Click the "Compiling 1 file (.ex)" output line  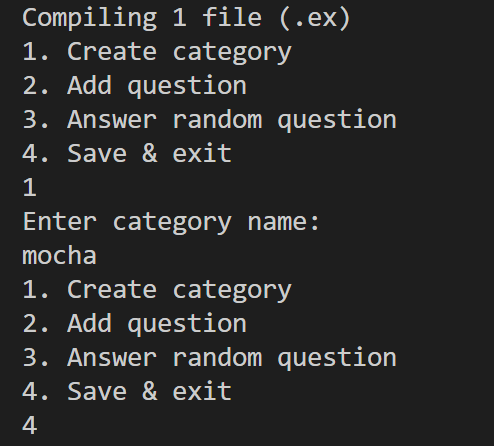click(186, 19)
